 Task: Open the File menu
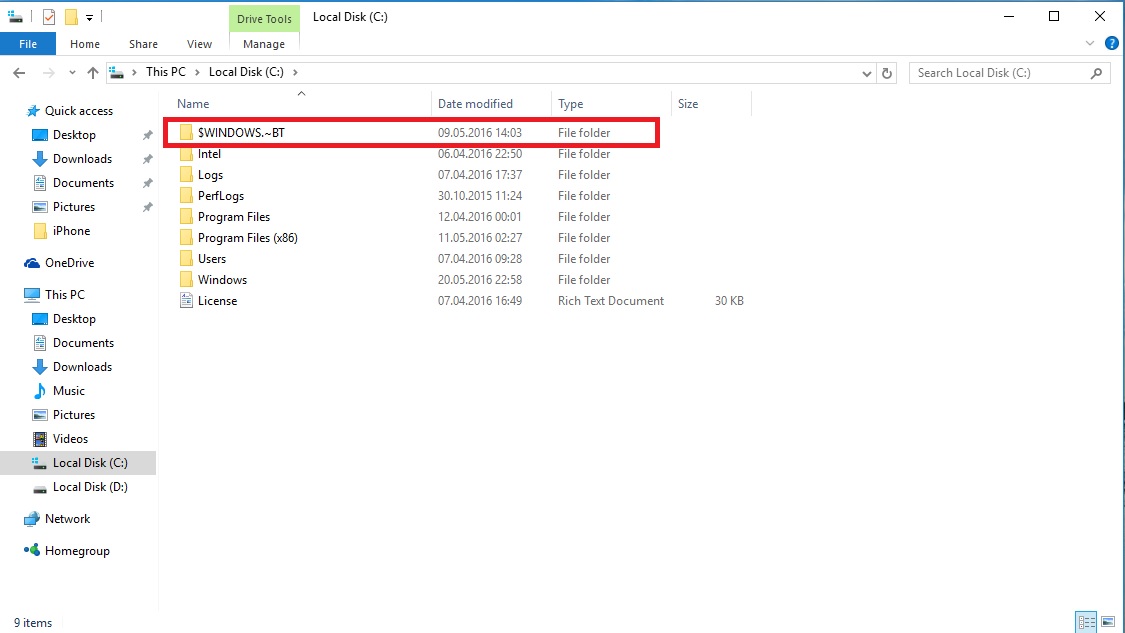click(x=28, y=44)
